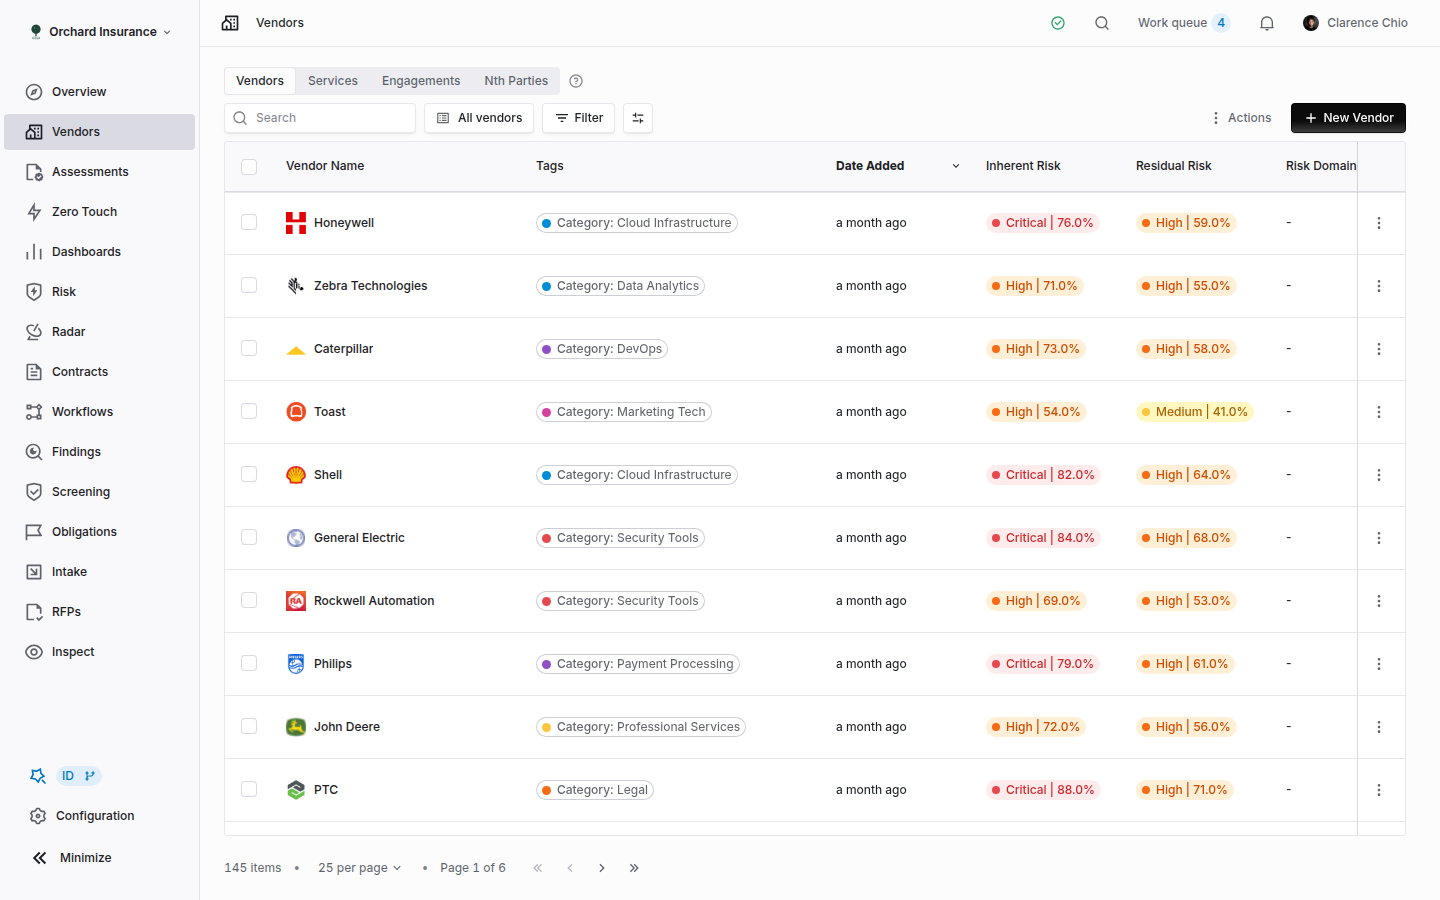Check the Caterpillar row

tap(249, 348)
